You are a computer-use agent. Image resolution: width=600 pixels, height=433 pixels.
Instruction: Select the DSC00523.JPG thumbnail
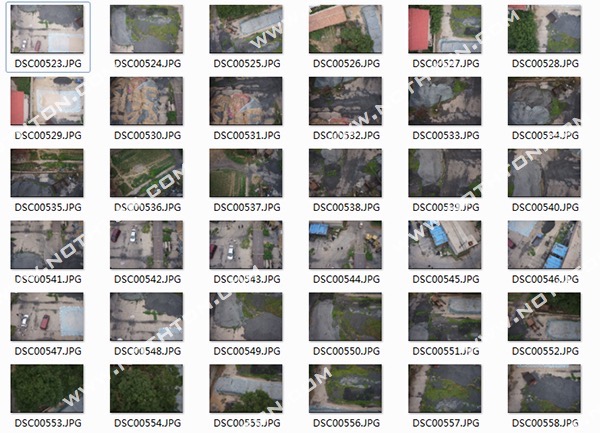click(47, 29)
